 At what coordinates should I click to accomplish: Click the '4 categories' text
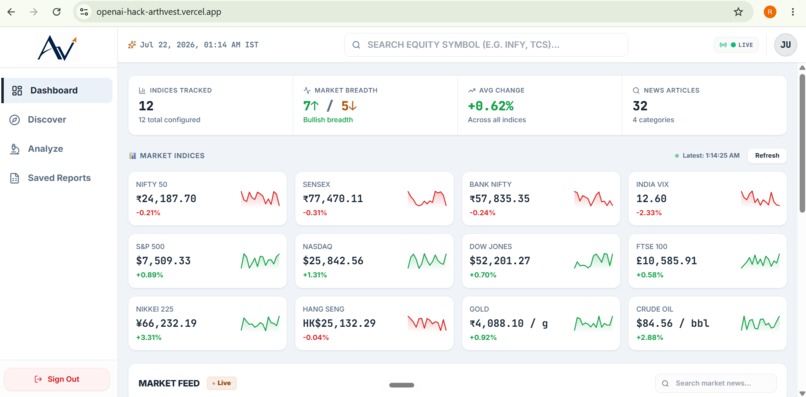tap(653, 120)
